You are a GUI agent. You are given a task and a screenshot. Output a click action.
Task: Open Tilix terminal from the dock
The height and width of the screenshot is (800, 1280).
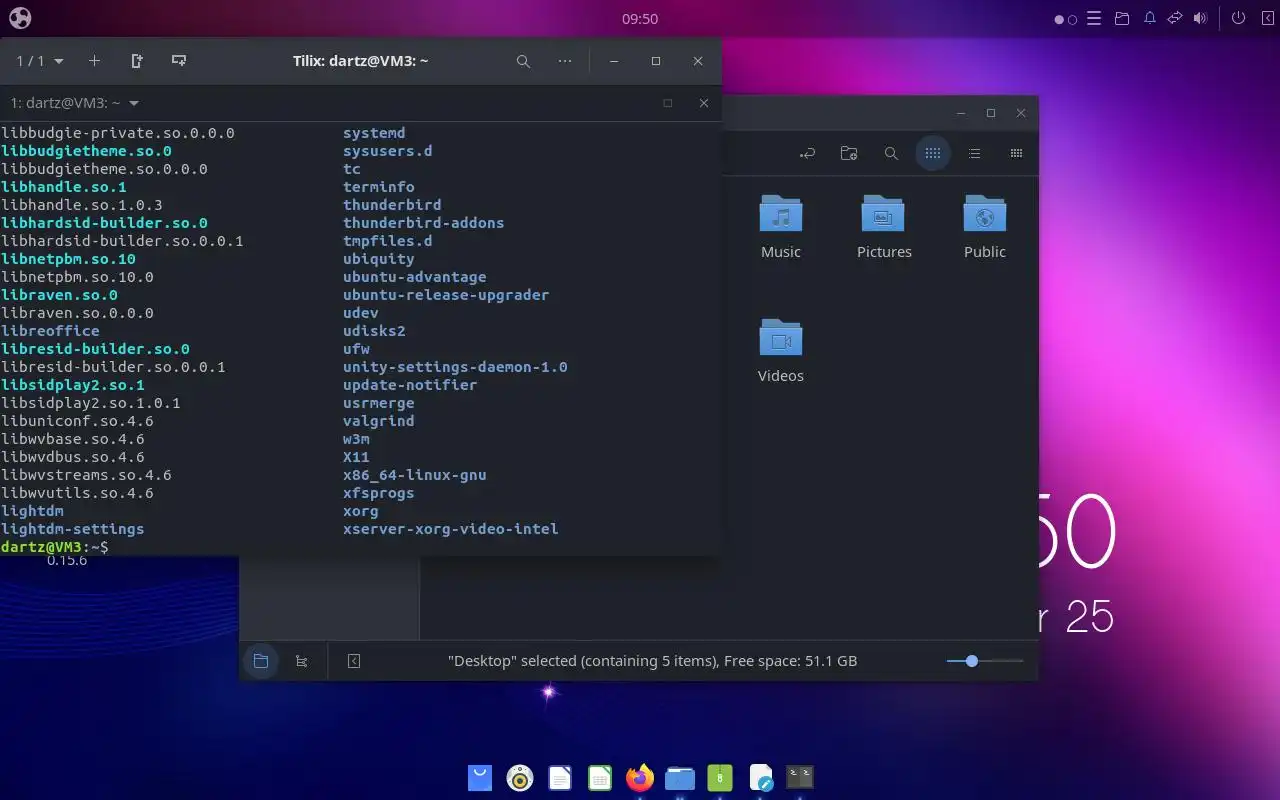click(x=800, y=777)
